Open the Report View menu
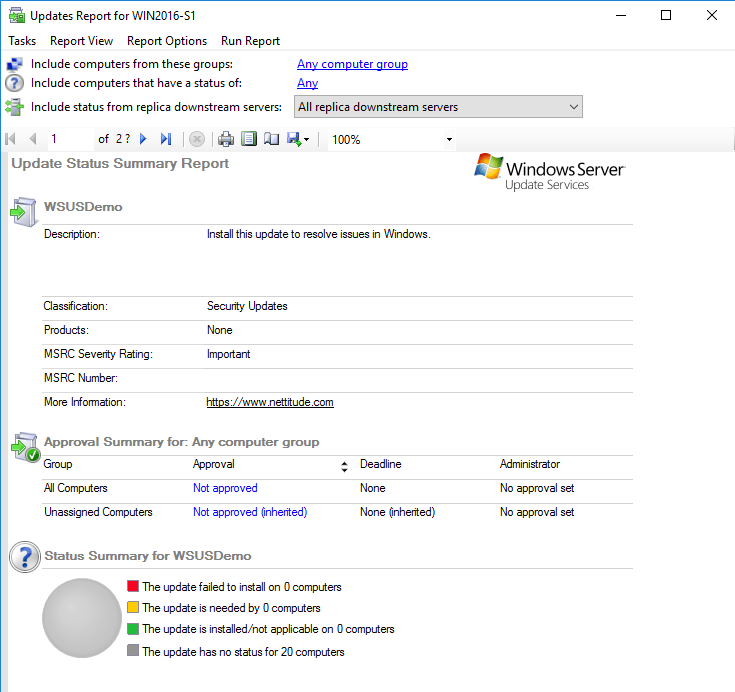The width and height of the screenshot is (735, 692). [82, 41]
